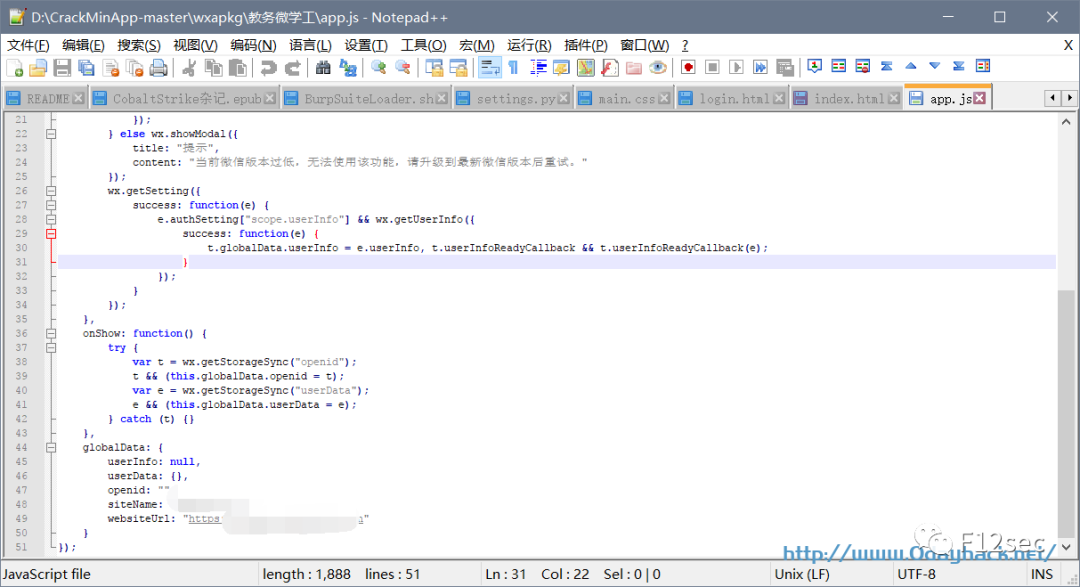
Task: Click the Redo arrow icon
Action: tap(293, 68)
